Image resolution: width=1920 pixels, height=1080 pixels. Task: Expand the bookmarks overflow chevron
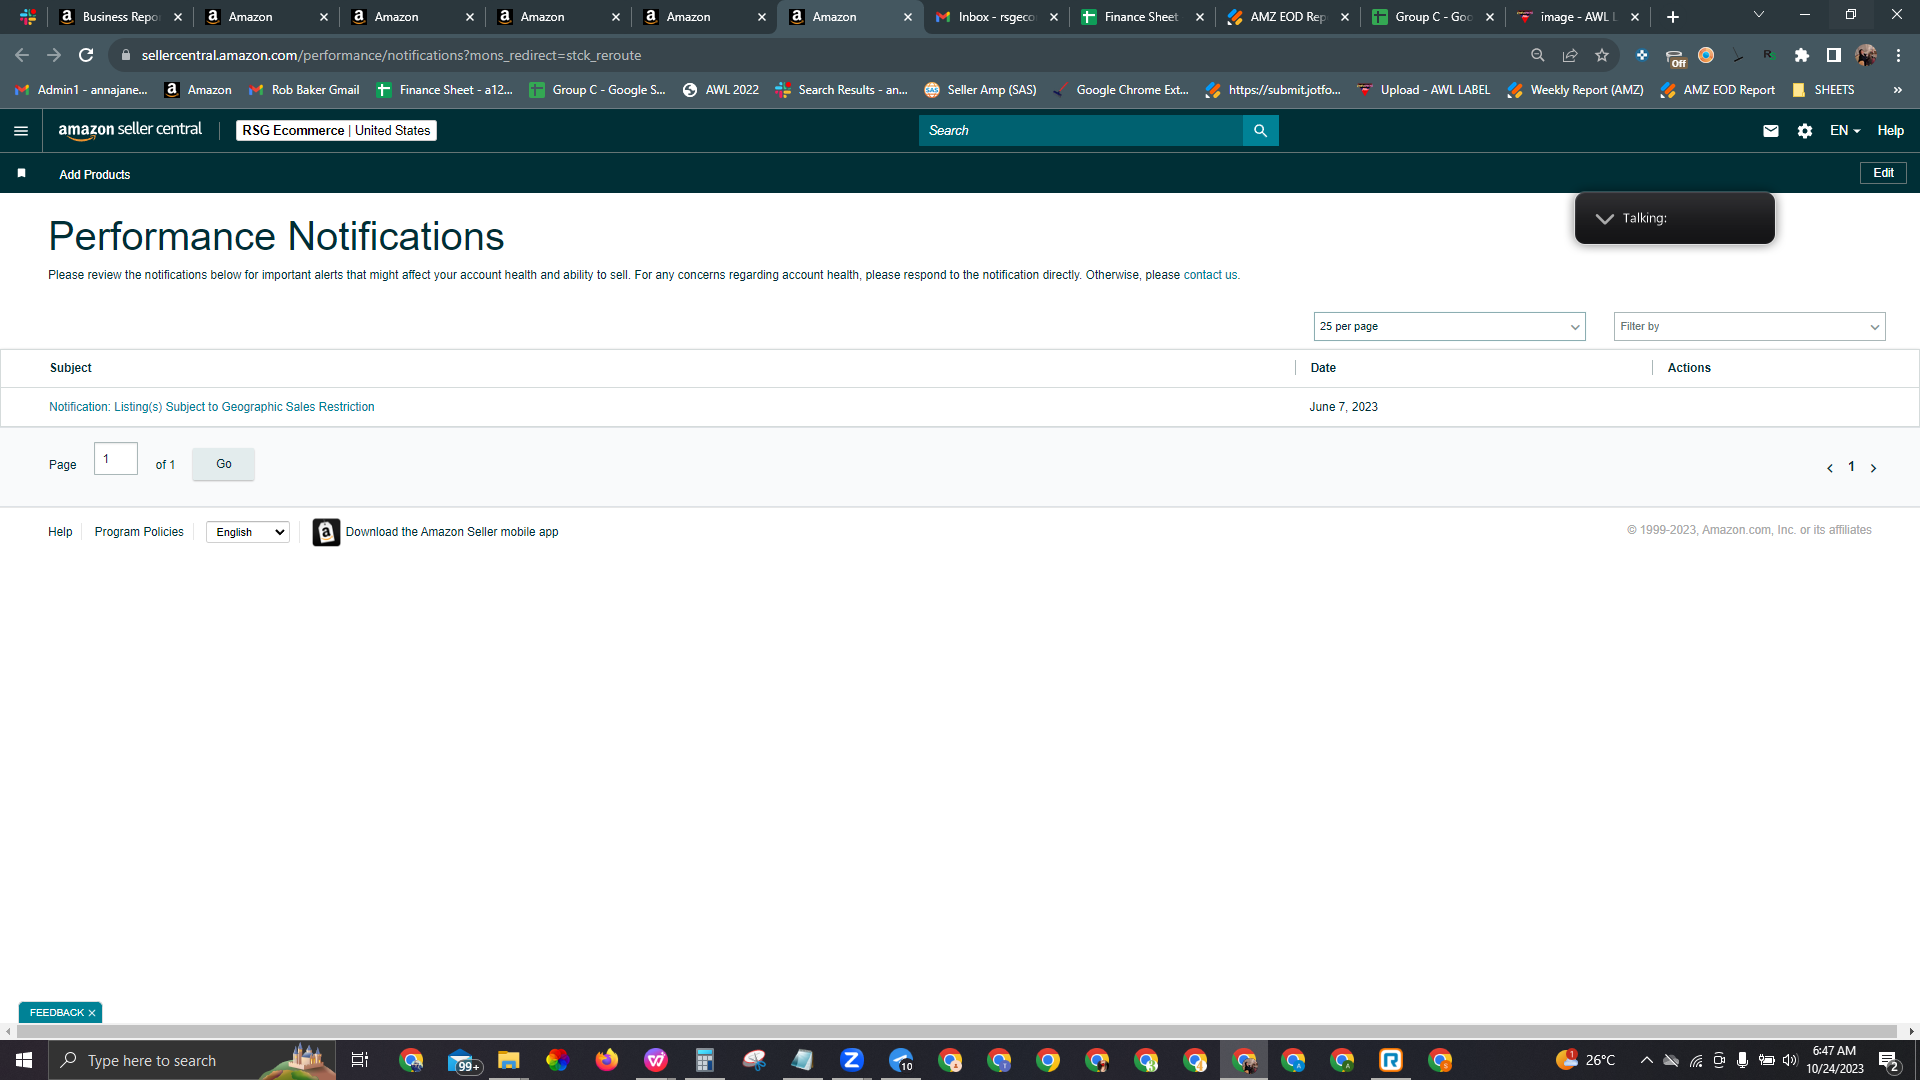click(1897, 90)
